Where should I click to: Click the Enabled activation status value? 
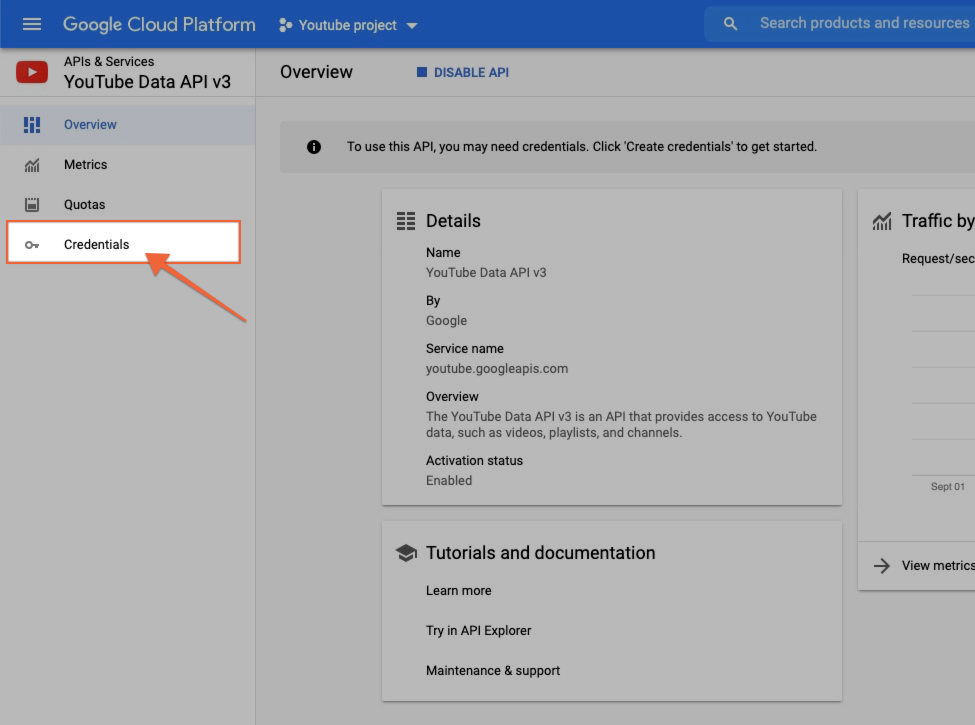pos(449,481)
